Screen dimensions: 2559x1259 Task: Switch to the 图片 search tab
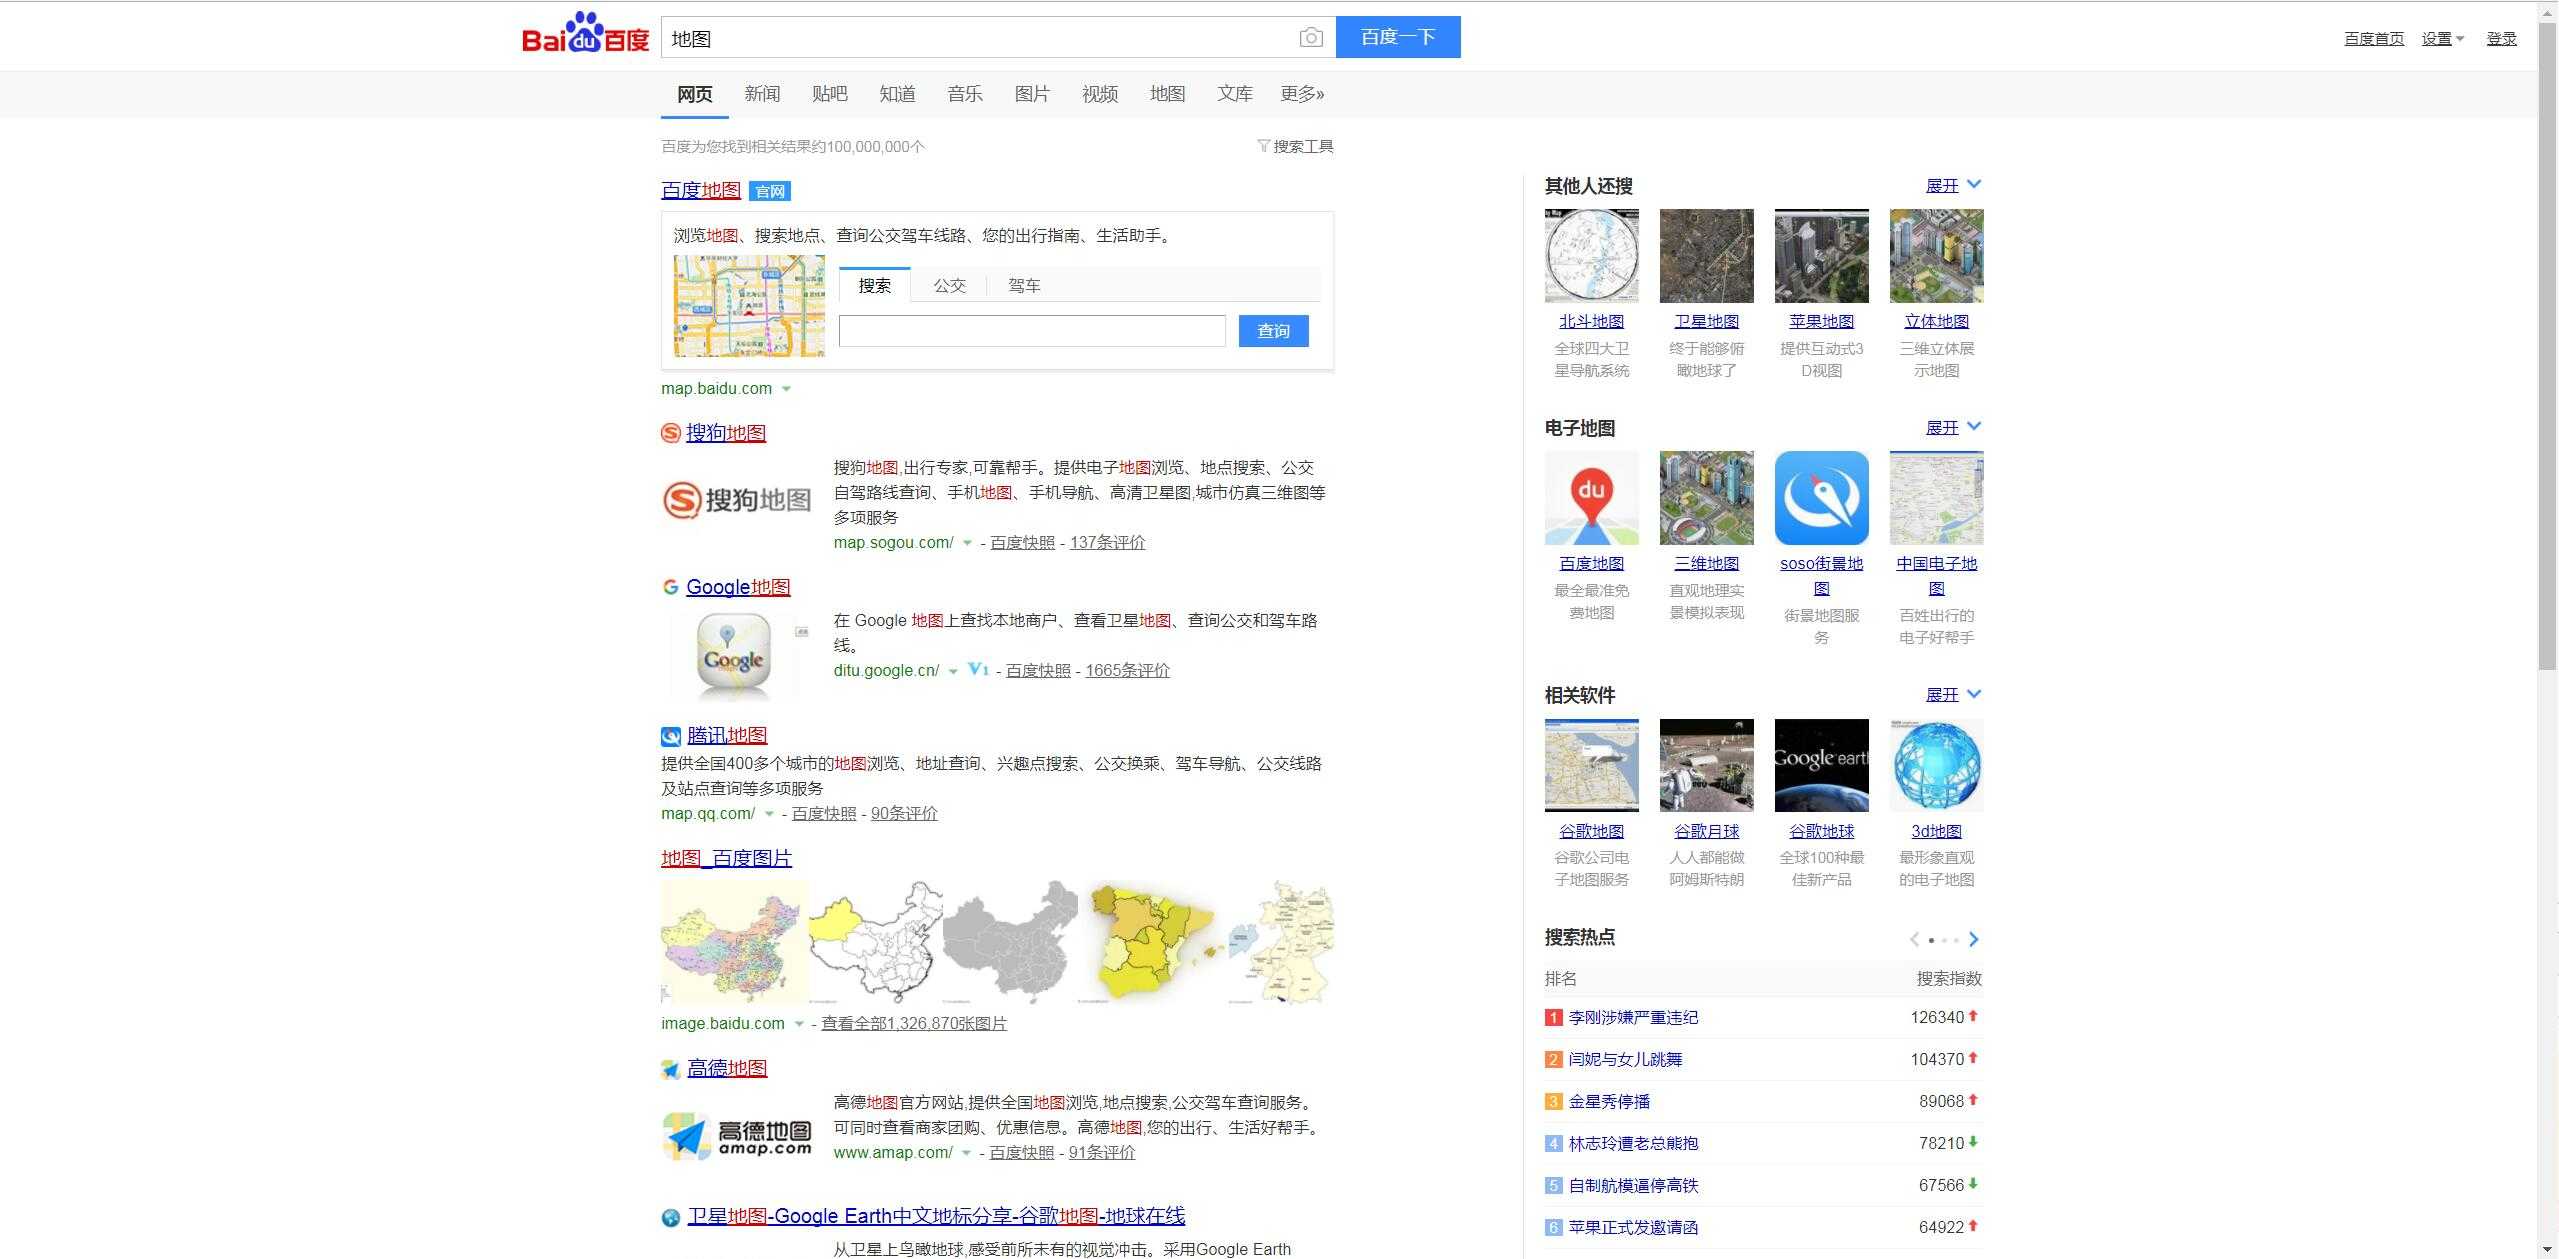pyautogui.click(x=1031, y=94)
